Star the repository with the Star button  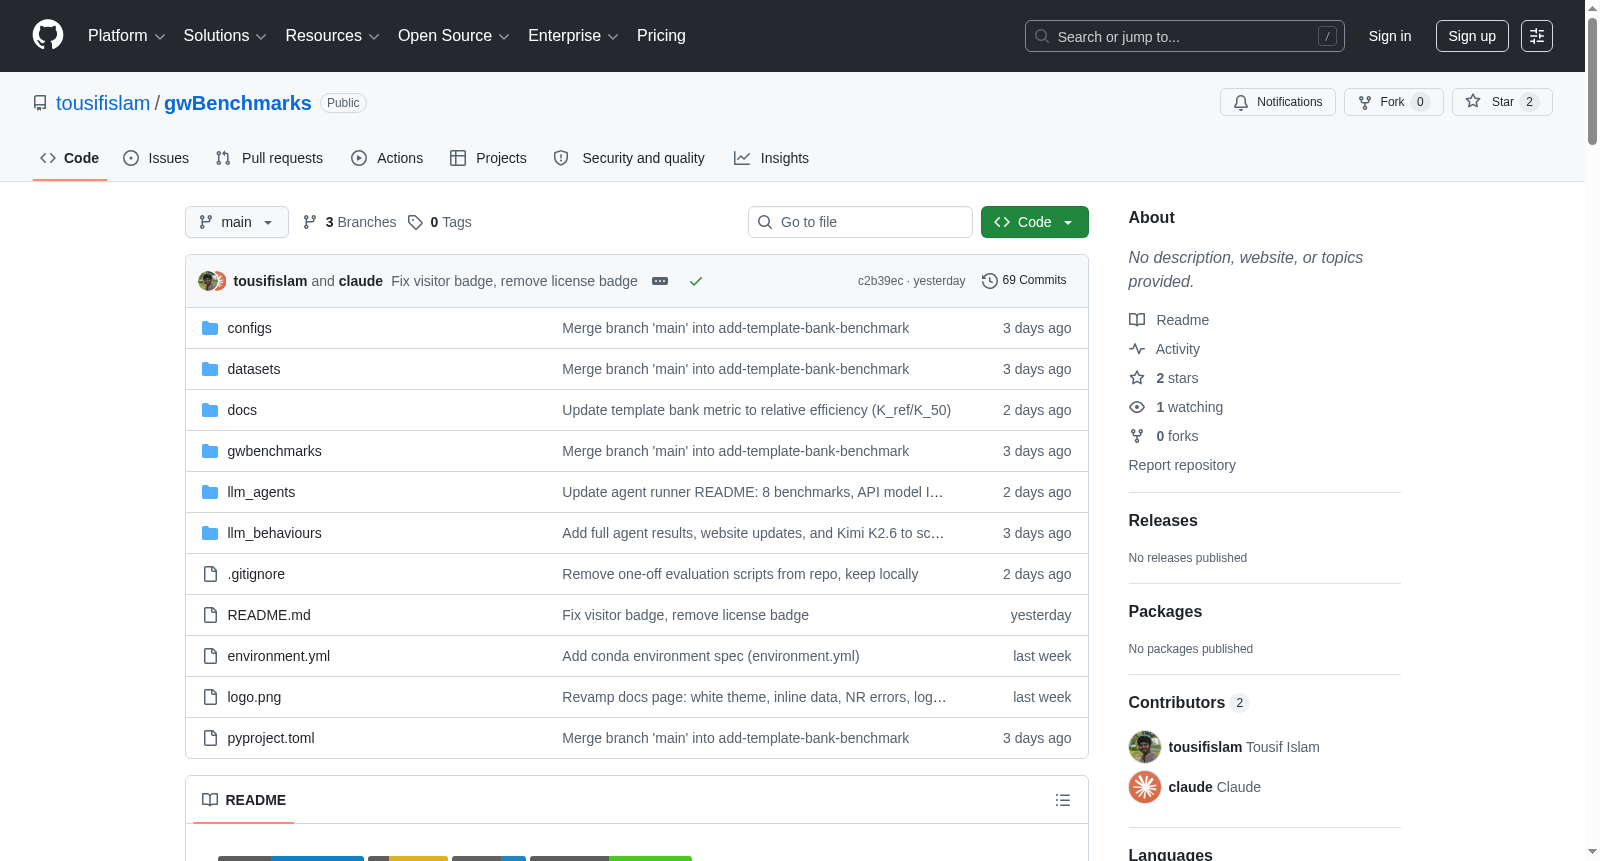point(1502,102)
